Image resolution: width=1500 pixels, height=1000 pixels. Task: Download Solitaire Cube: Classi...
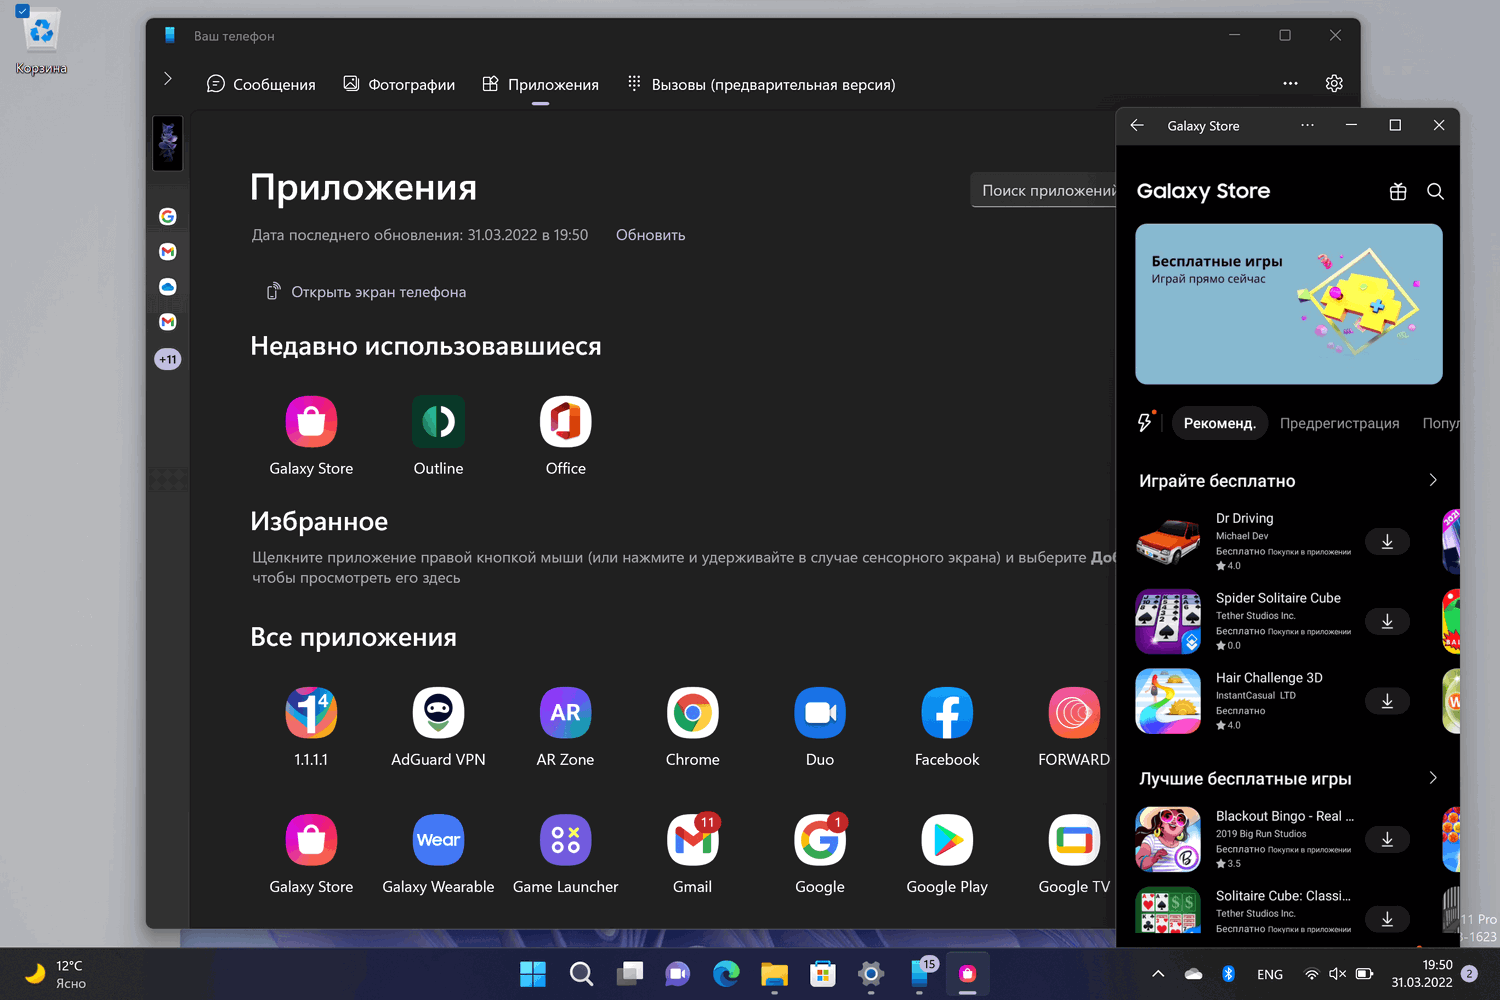[x=1387, y=919]
